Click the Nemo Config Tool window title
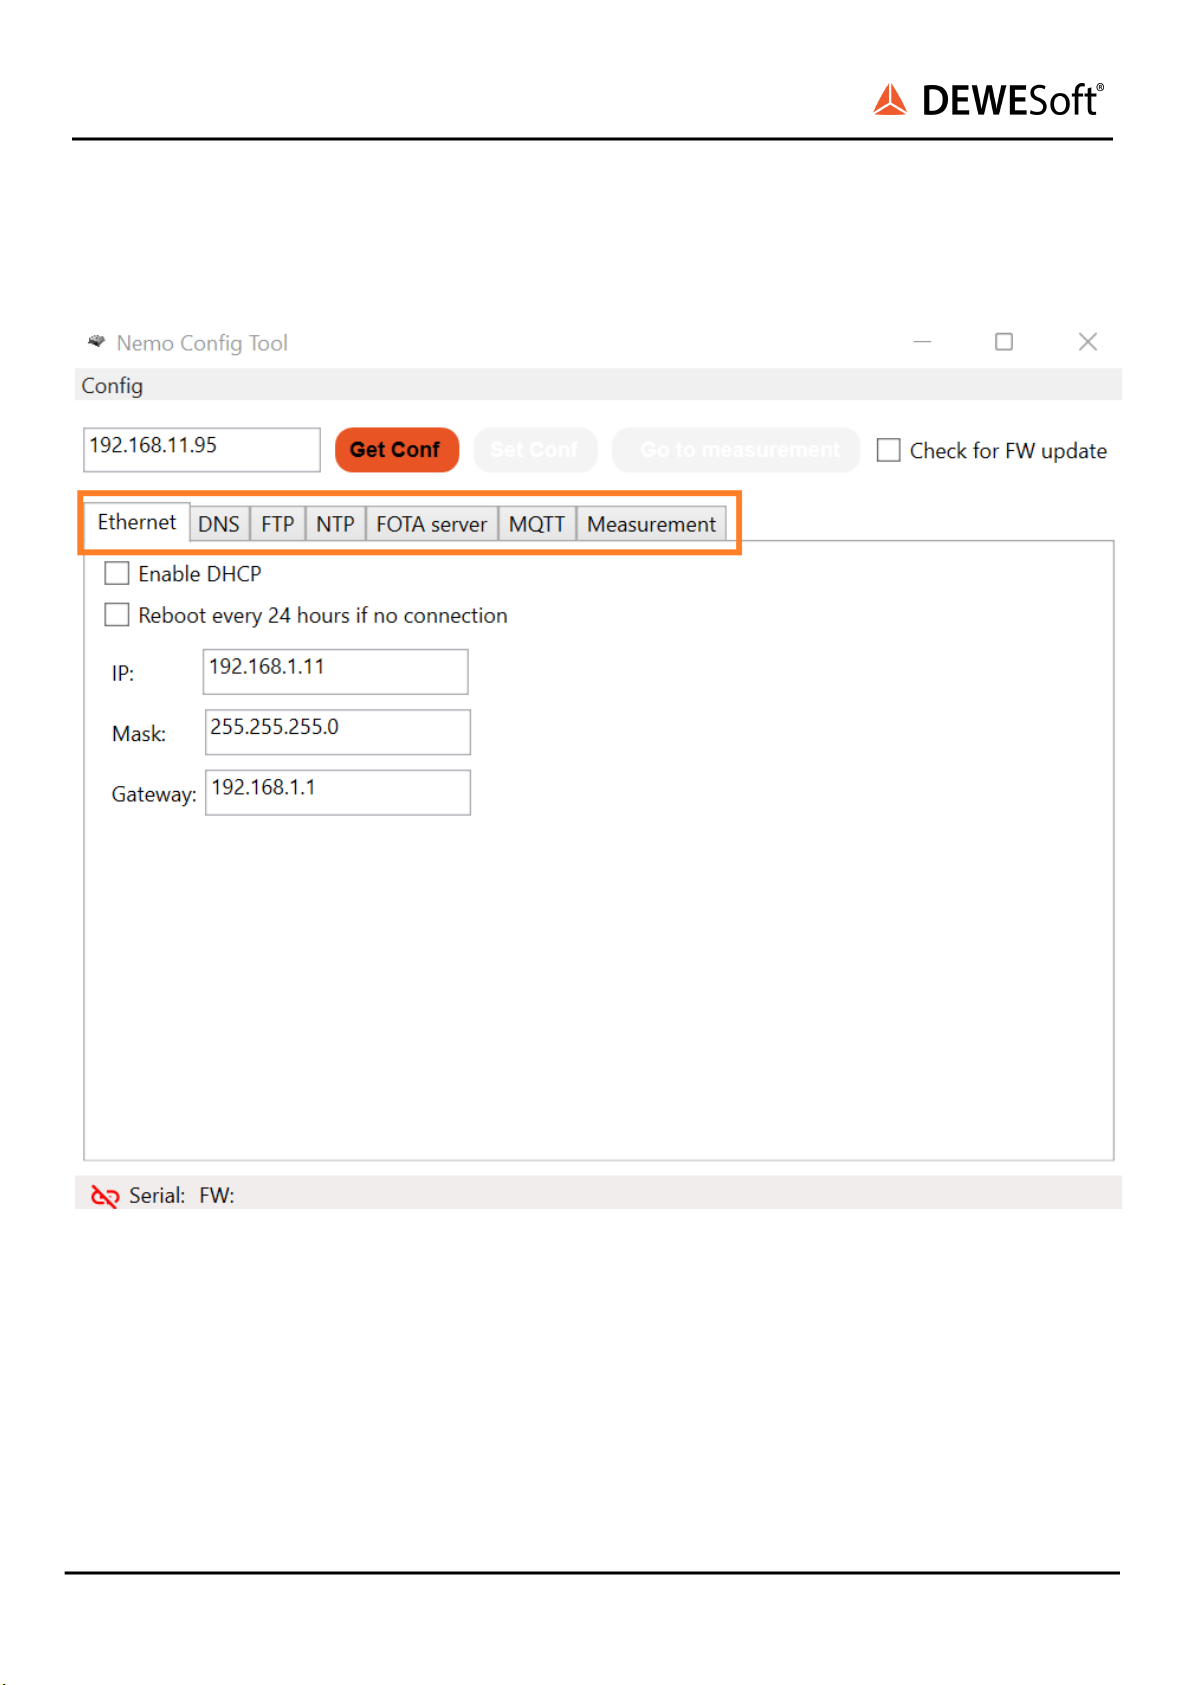The height and width of the screenshot is (1685, 1193). tap(202, 343)
